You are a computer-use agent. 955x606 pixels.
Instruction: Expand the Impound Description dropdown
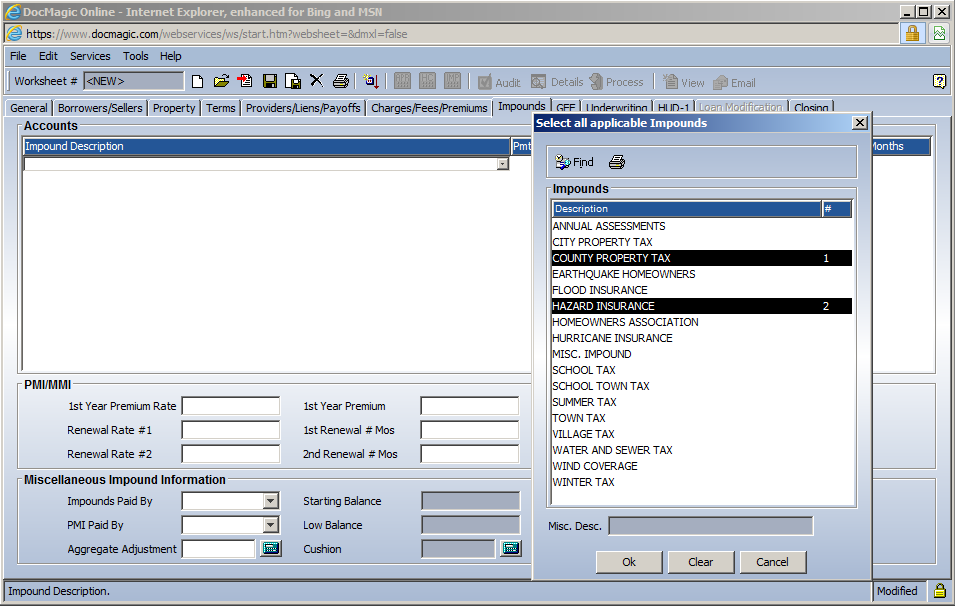click(x=502, y=164)
